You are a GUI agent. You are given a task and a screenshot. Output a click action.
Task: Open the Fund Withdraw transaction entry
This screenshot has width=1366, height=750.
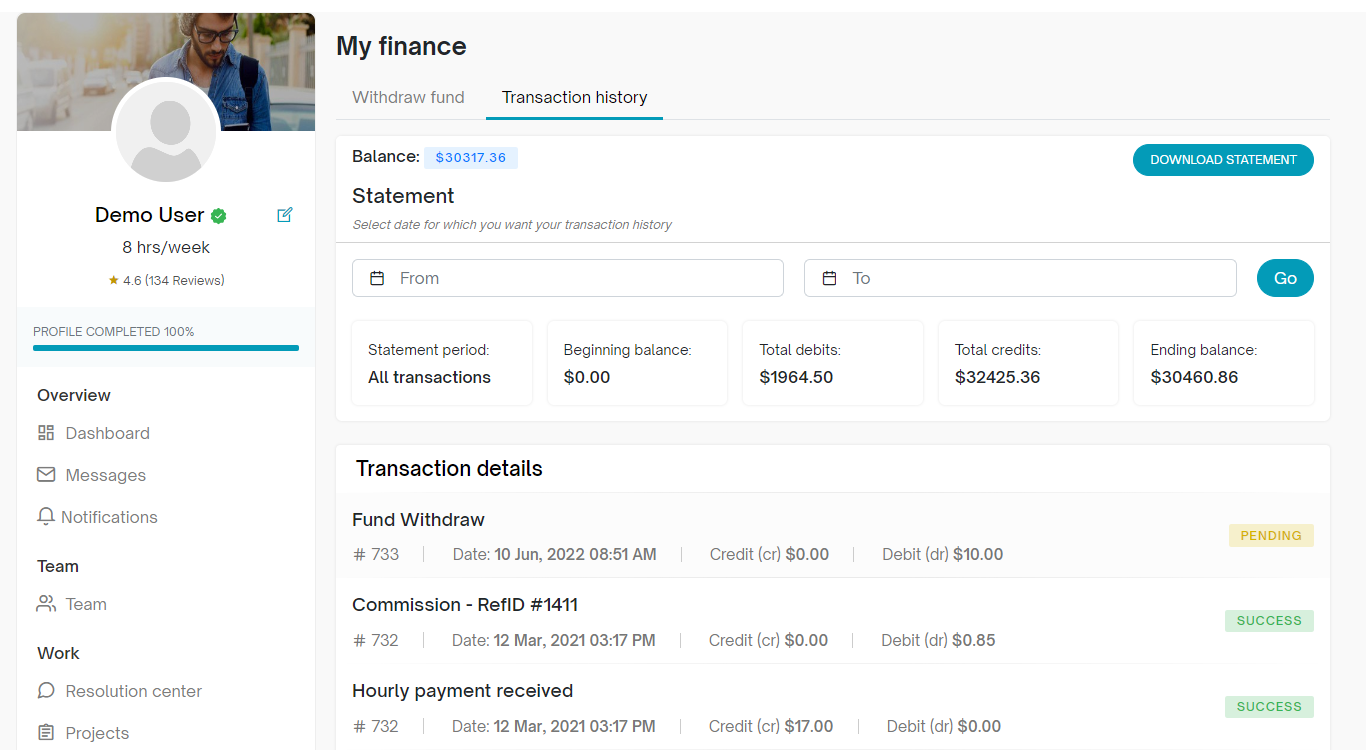coord(418,520)
